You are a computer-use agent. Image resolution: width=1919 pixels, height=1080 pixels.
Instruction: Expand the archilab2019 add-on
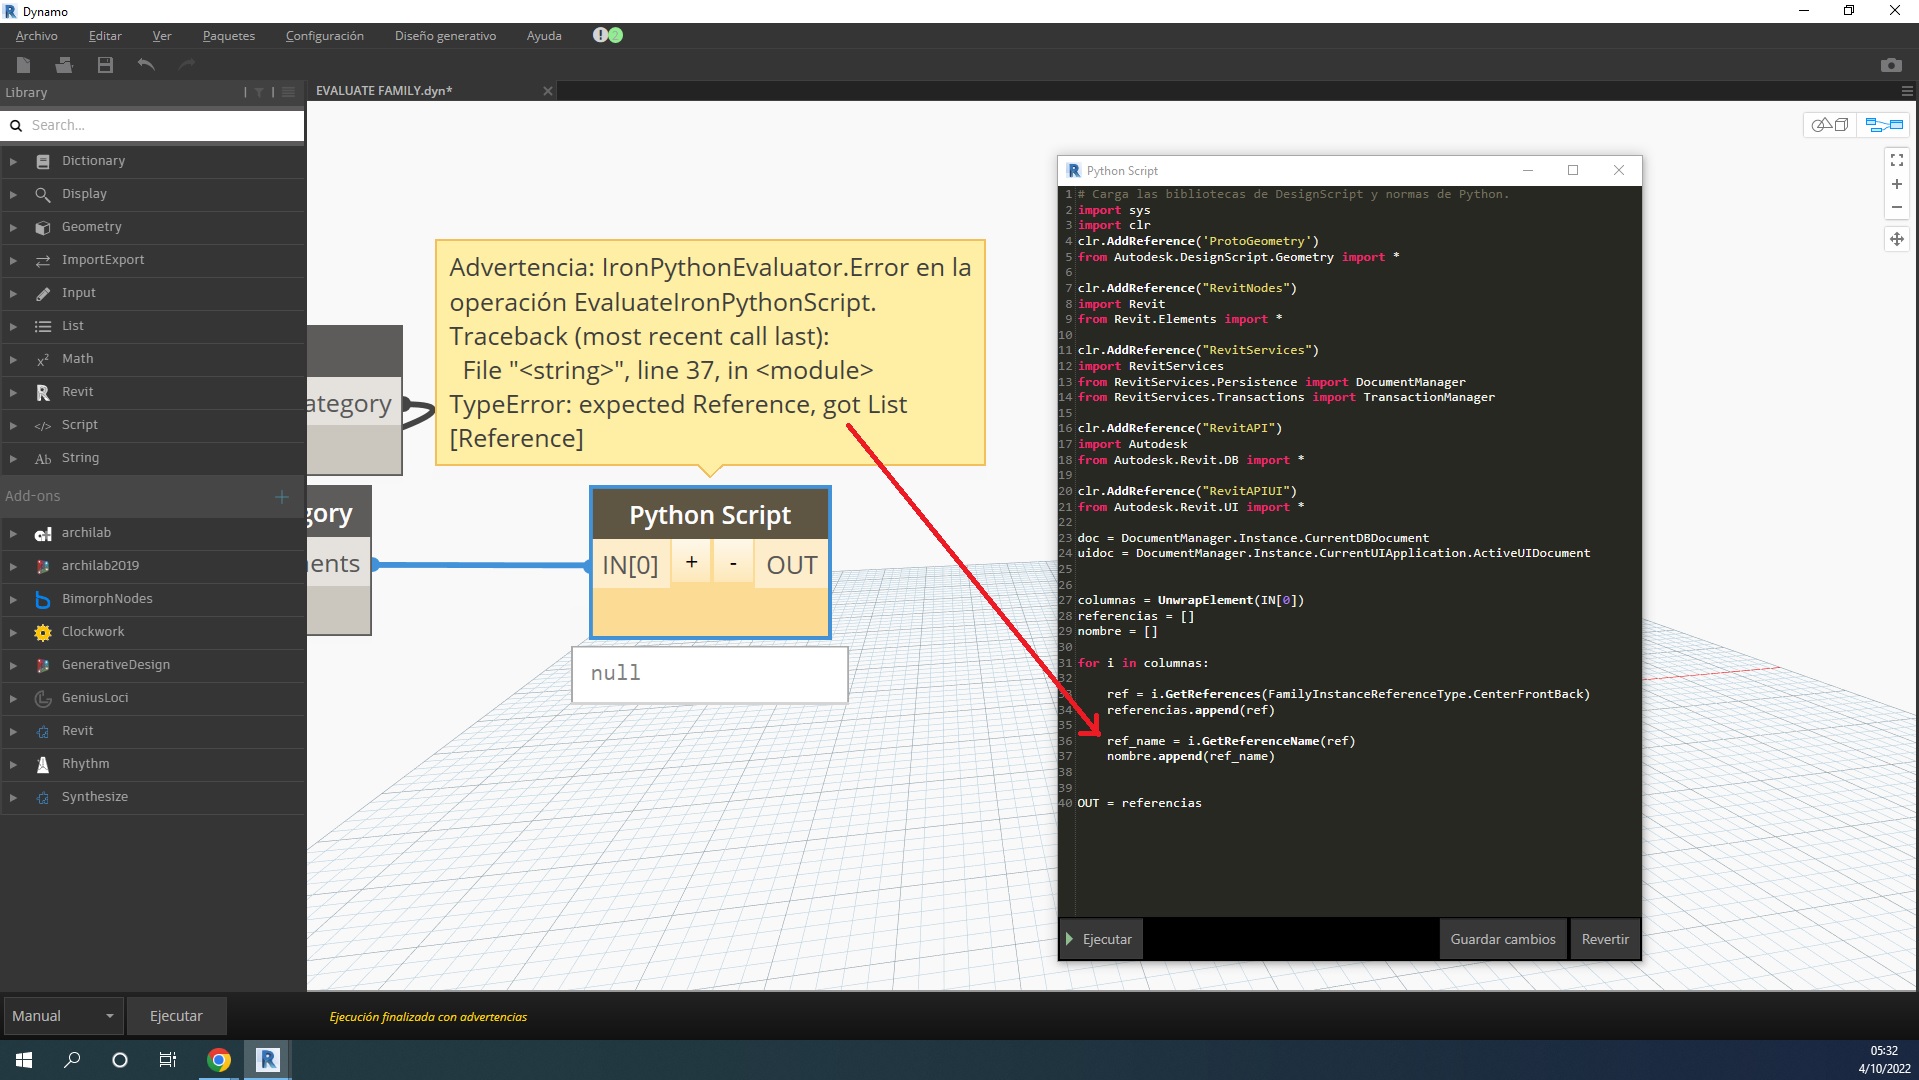click(13, 566)
